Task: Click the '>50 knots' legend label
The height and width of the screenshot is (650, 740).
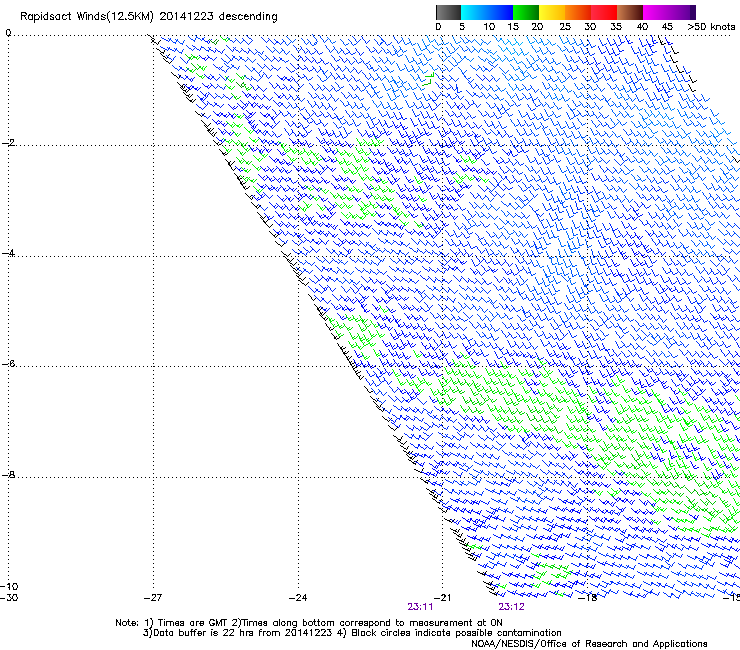Action: pyautogui.click(x=711, y=27)
